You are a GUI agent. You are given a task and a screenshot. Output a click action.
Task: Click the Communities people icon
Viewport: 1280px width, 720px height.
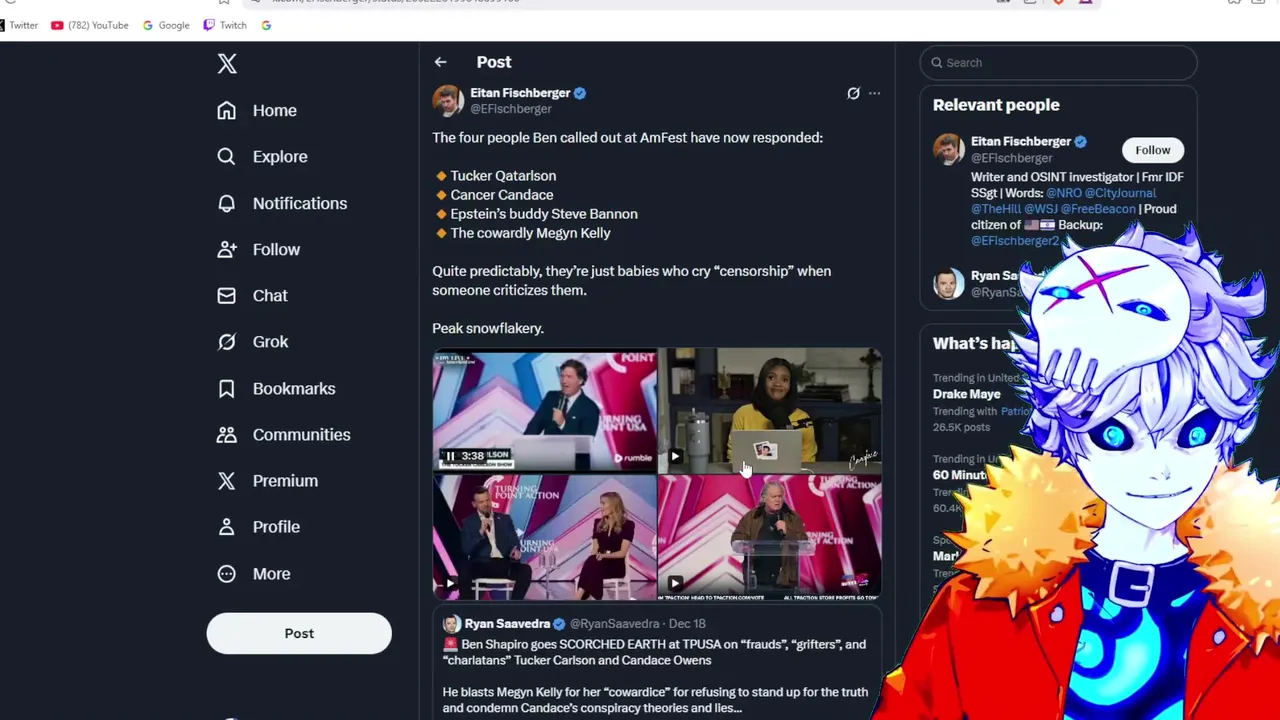point(227,434)
